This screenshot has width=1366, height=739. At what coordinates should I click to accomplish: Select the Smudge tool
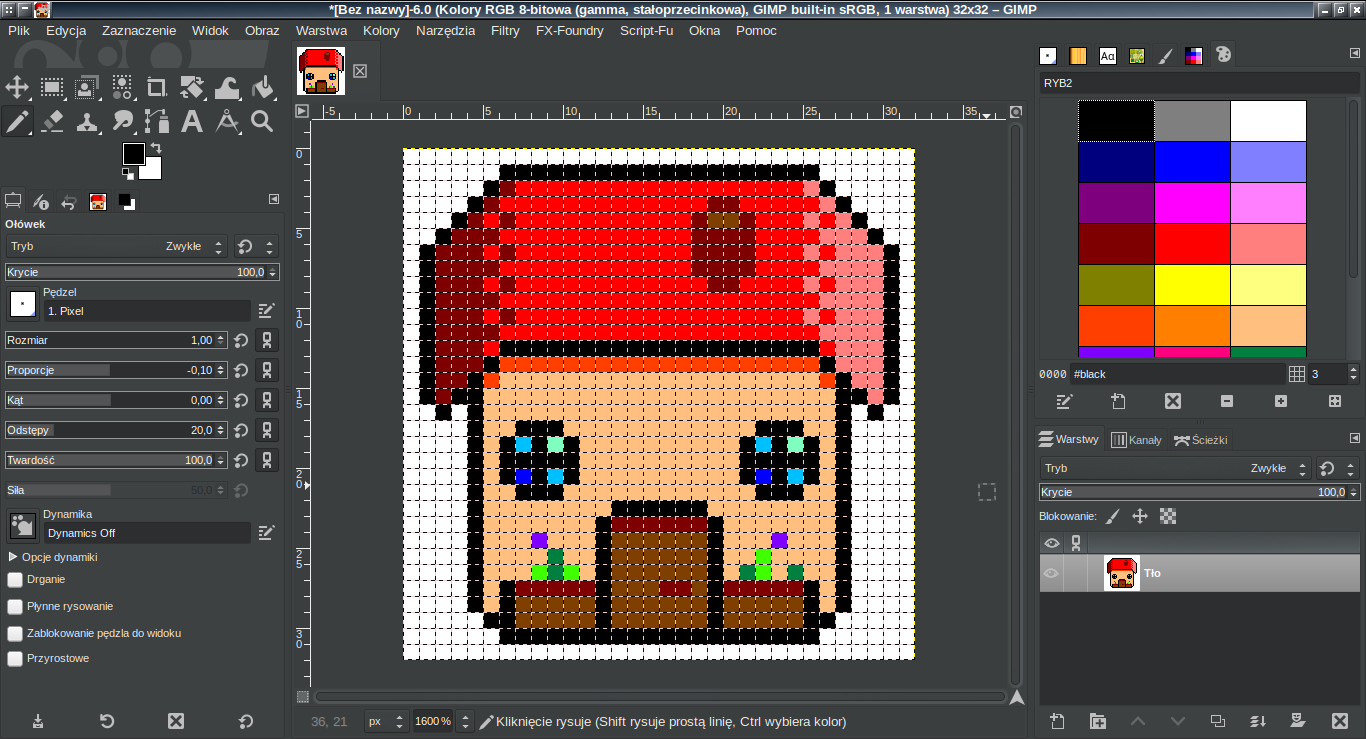122,122
